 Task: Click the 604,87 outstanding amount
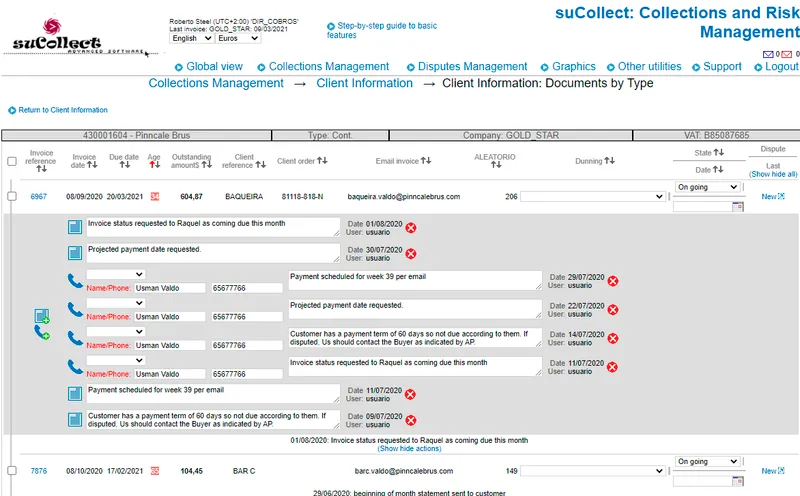click(x=191, y=196)
